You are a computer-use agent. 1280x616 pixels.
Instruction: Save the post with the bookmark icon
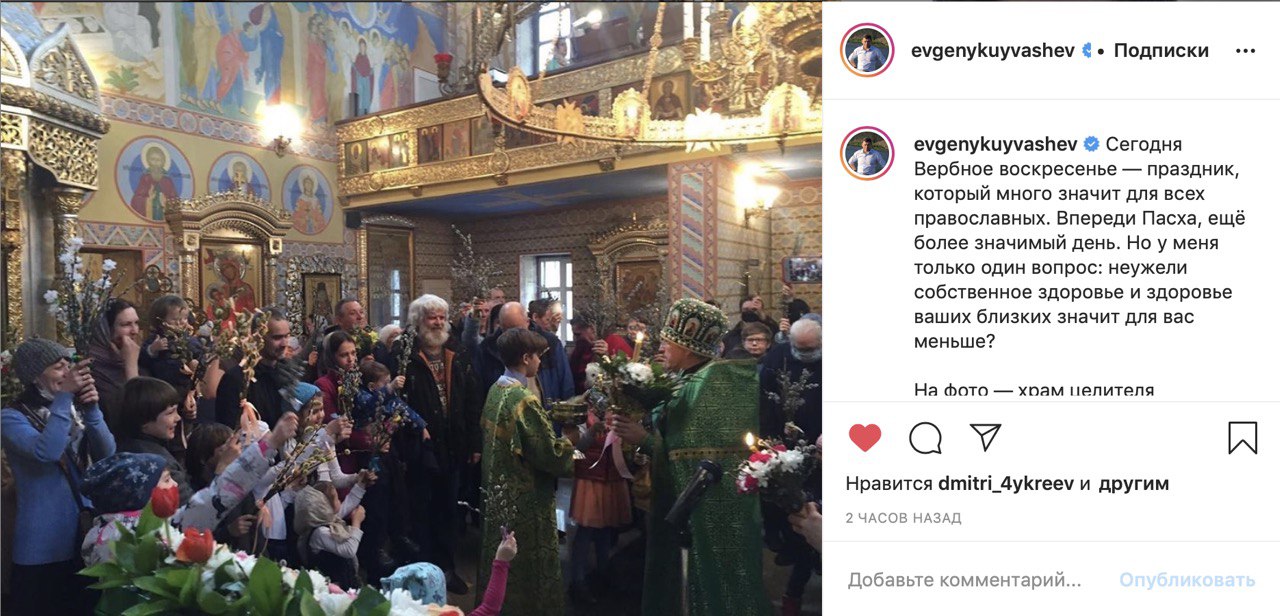pyautogui.click(x=1242, y=438)
